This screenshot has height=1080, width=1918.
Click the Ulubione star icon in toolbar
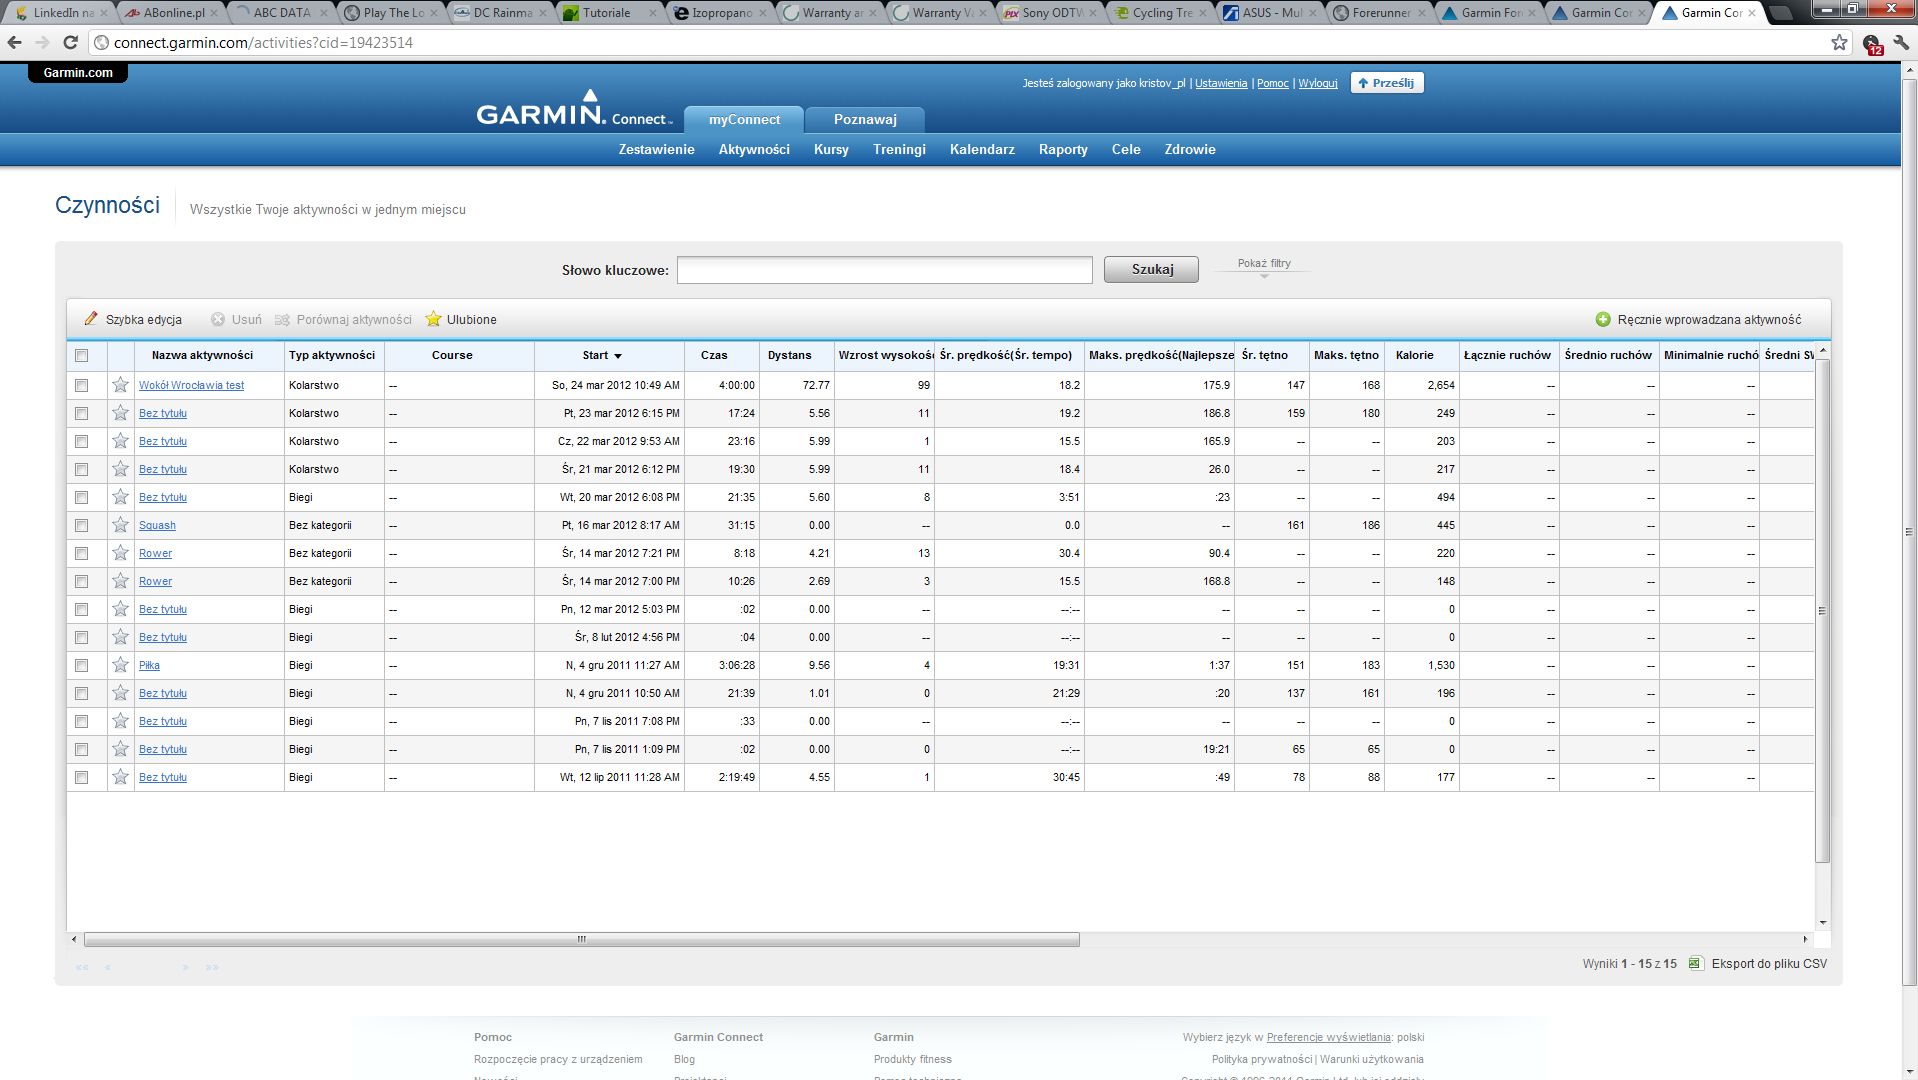coord(433,319)
